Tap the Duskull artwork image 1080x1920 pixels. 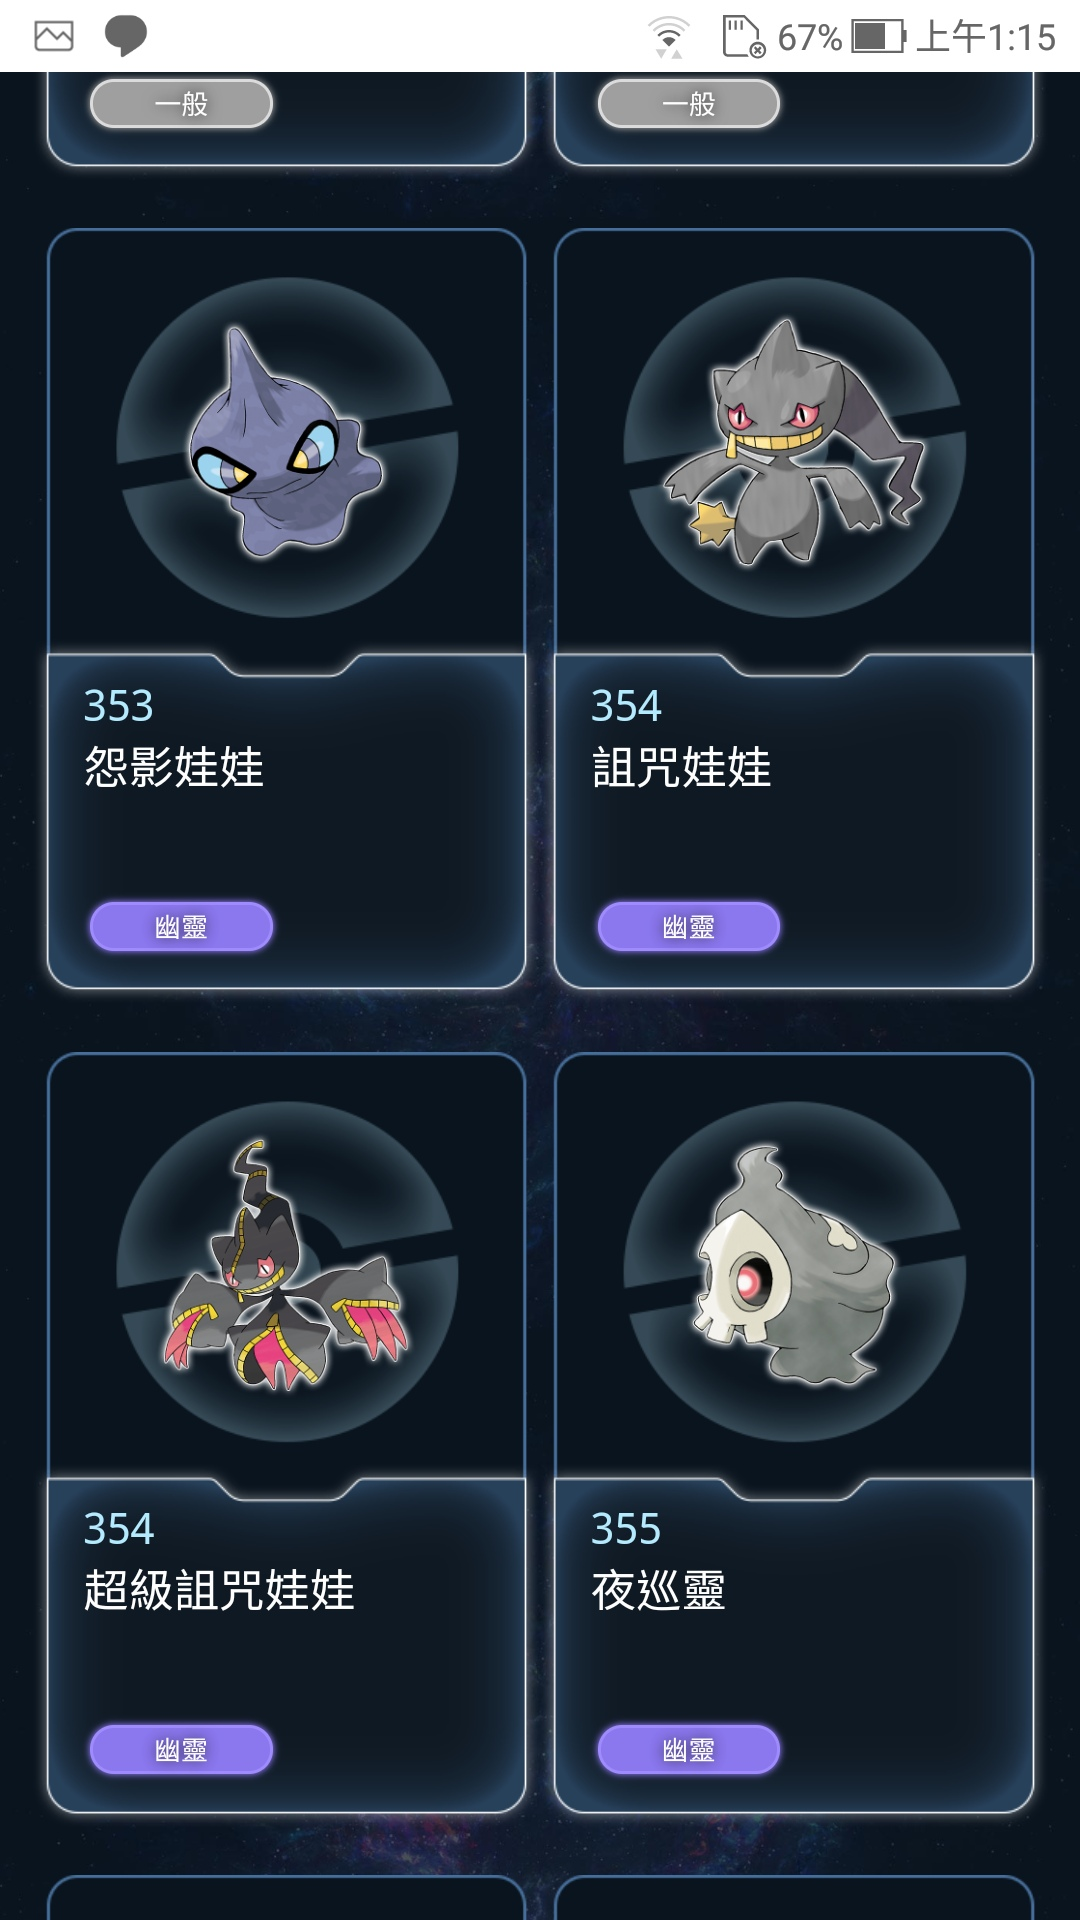pos(795,1266)
